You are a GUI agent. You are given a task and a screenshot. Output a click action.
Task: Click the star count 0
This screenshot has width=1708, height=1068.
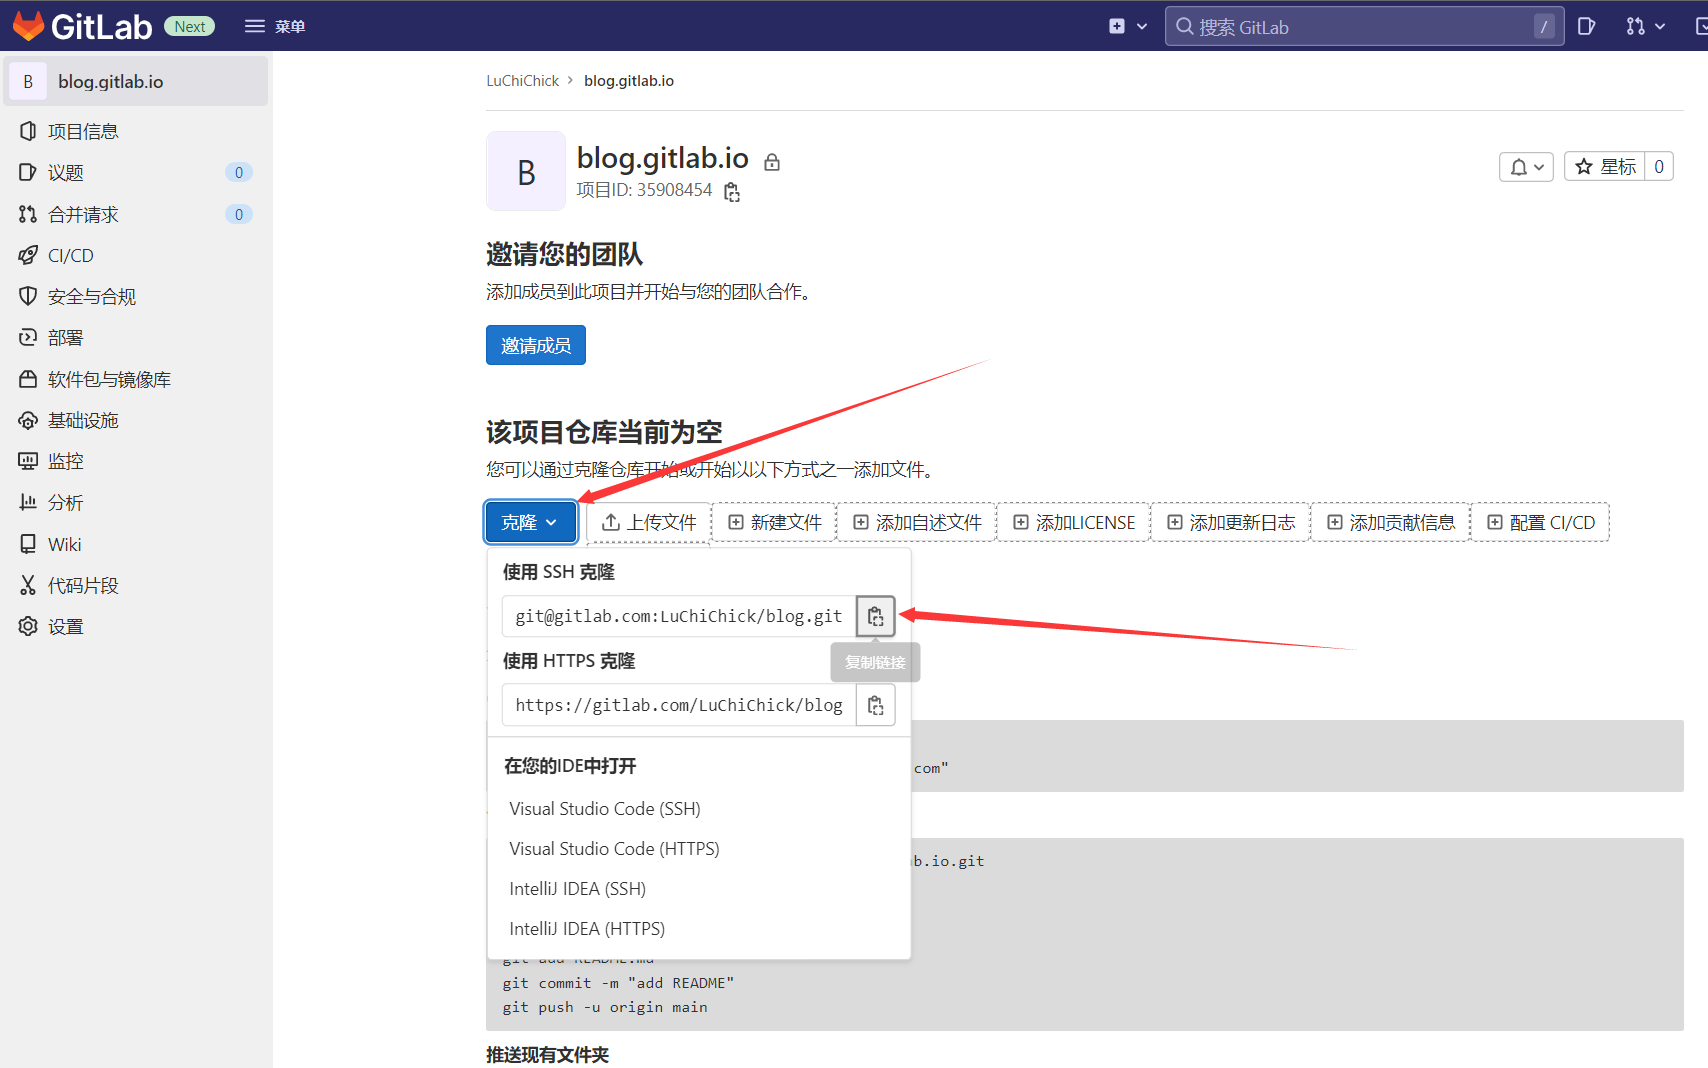click(x=1659, y=166)
